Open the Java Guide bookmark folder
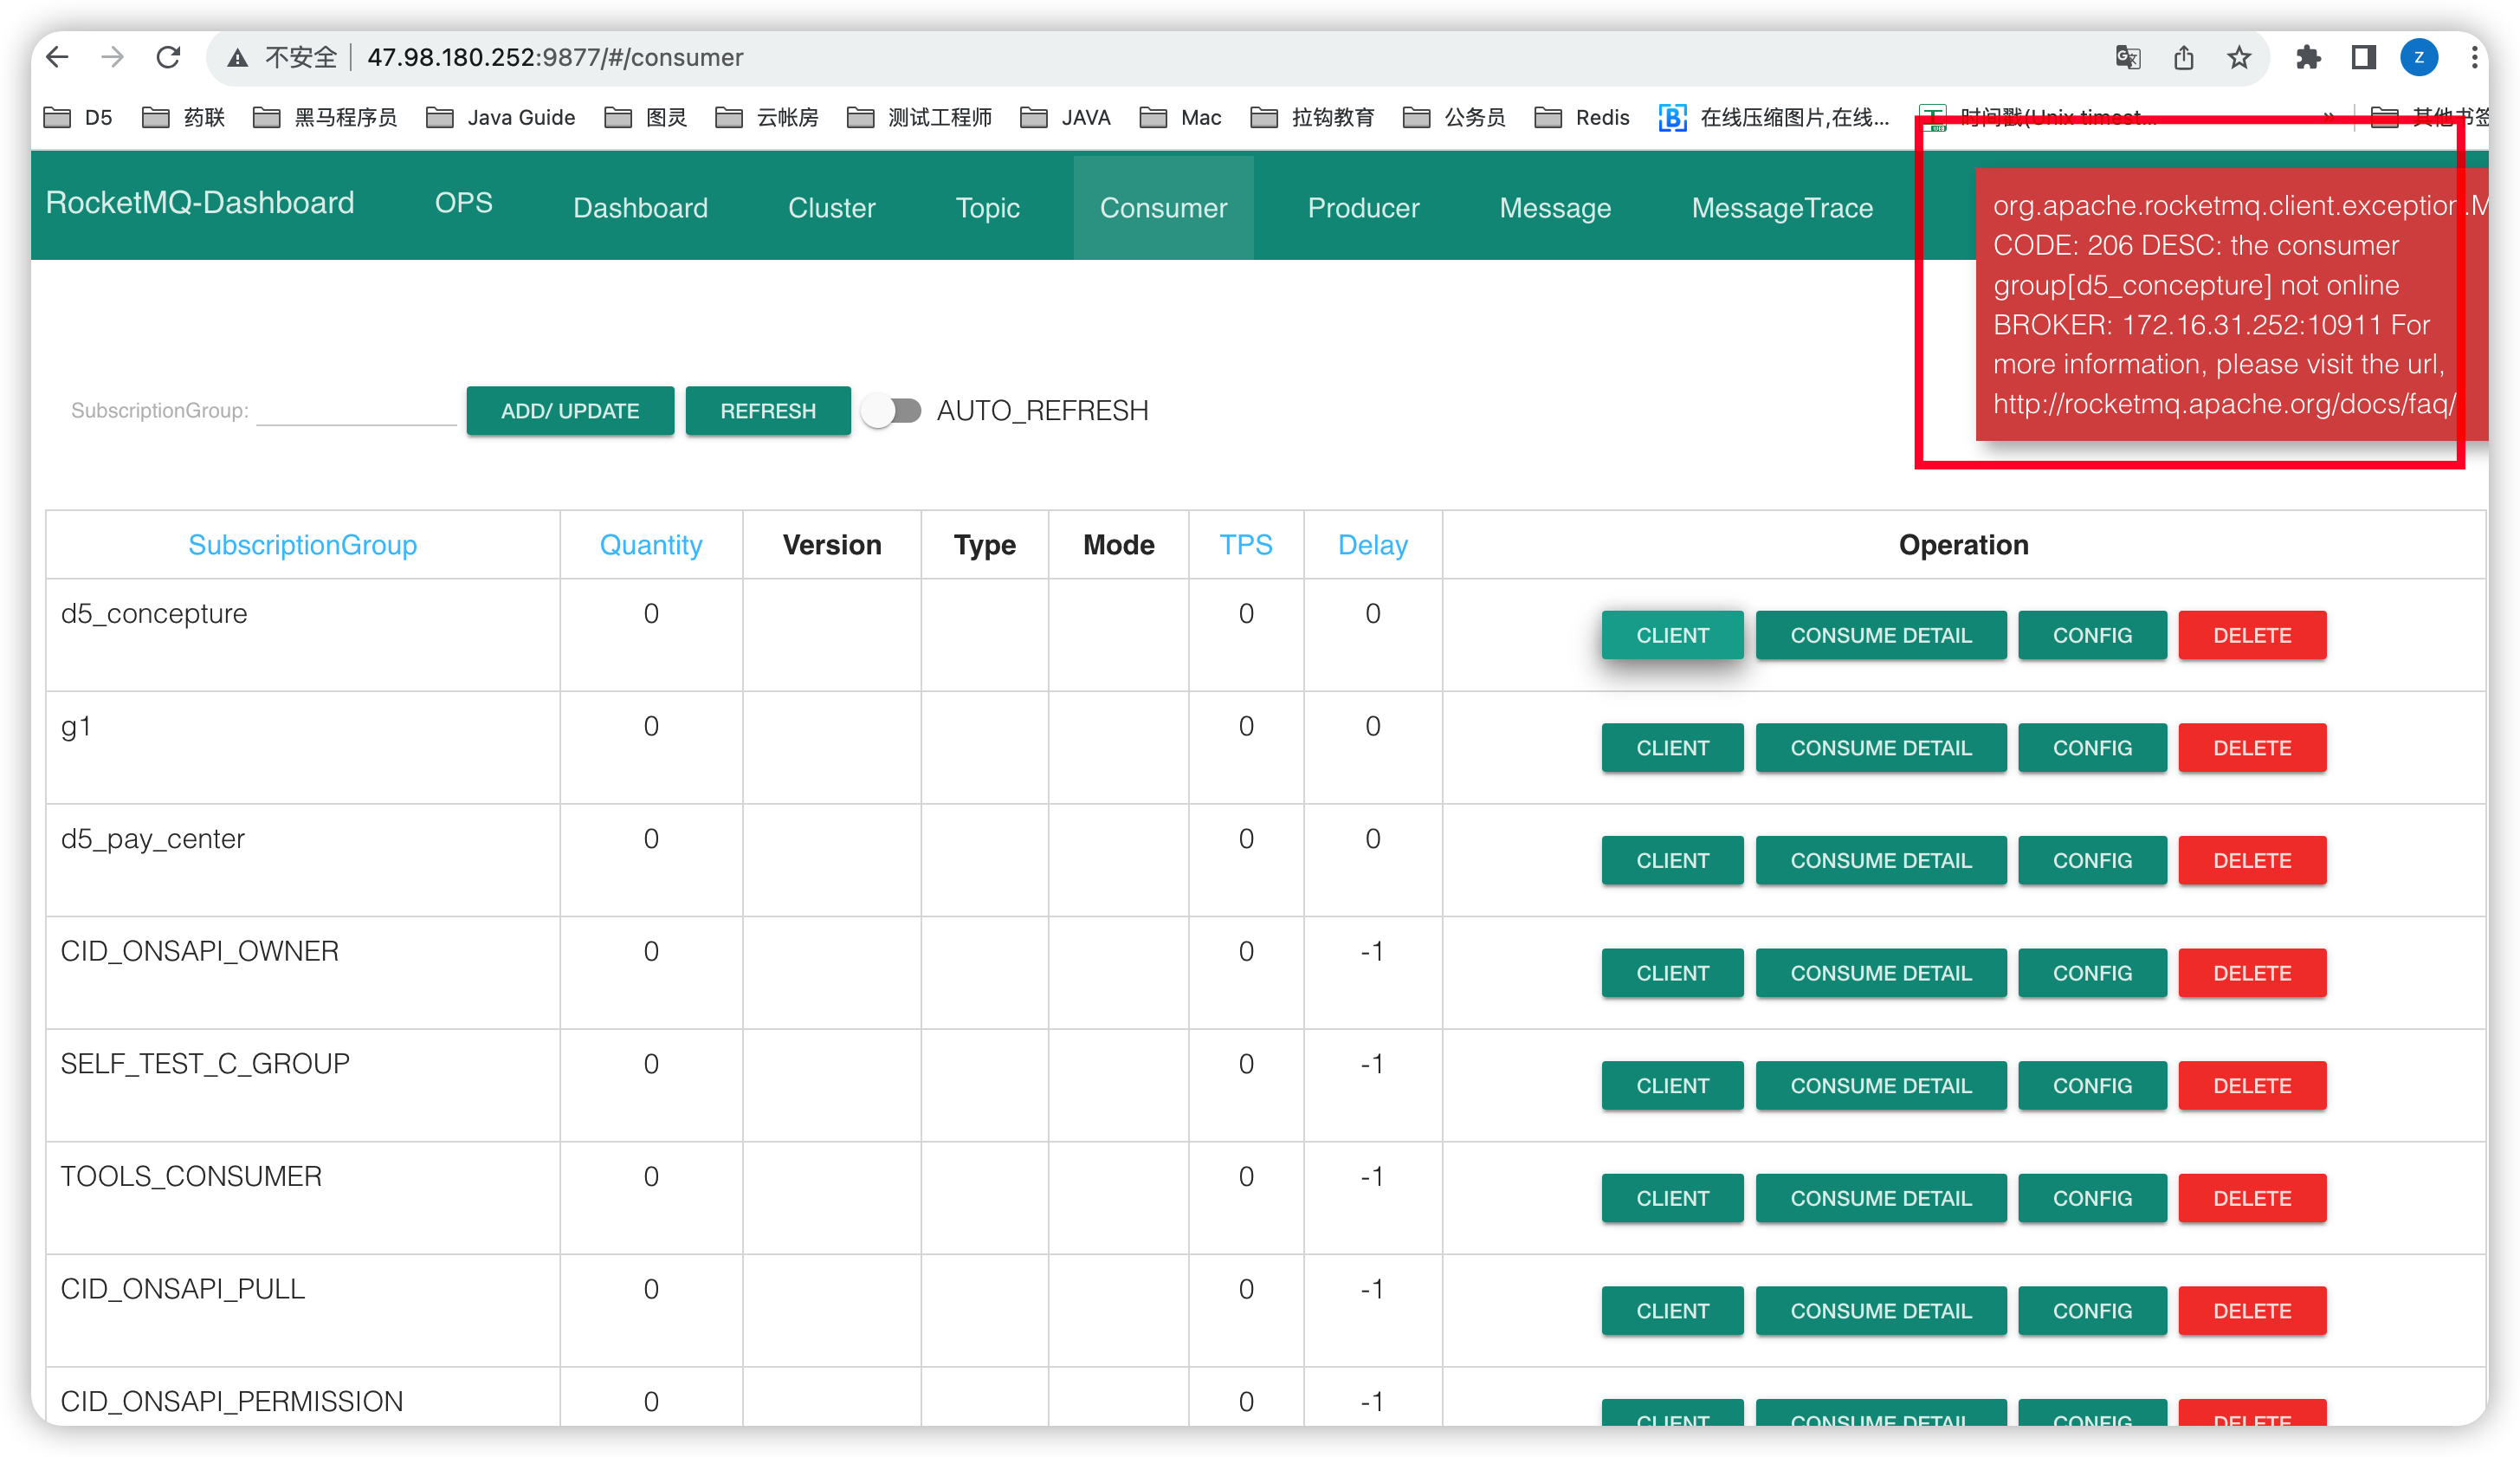This screenshot has height=1457, width=2520. (500, 117)
